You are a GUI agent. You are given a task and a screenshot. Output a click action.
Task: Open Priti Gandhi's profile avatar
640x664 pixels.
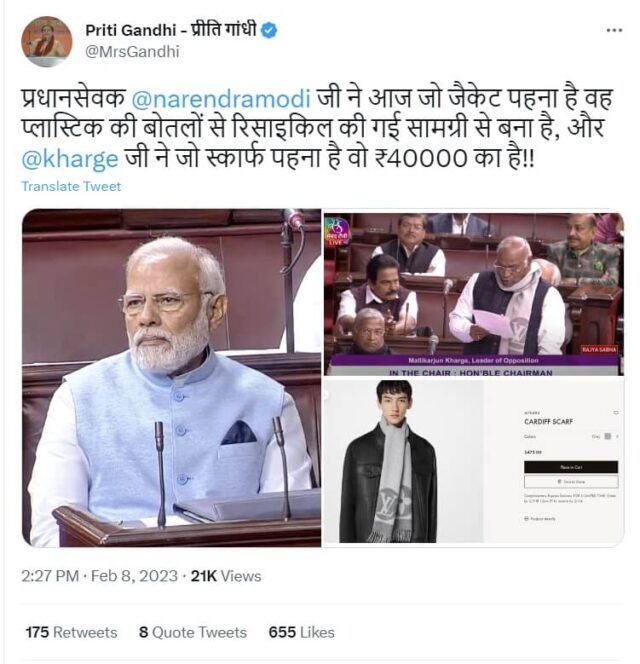point(47,42)
